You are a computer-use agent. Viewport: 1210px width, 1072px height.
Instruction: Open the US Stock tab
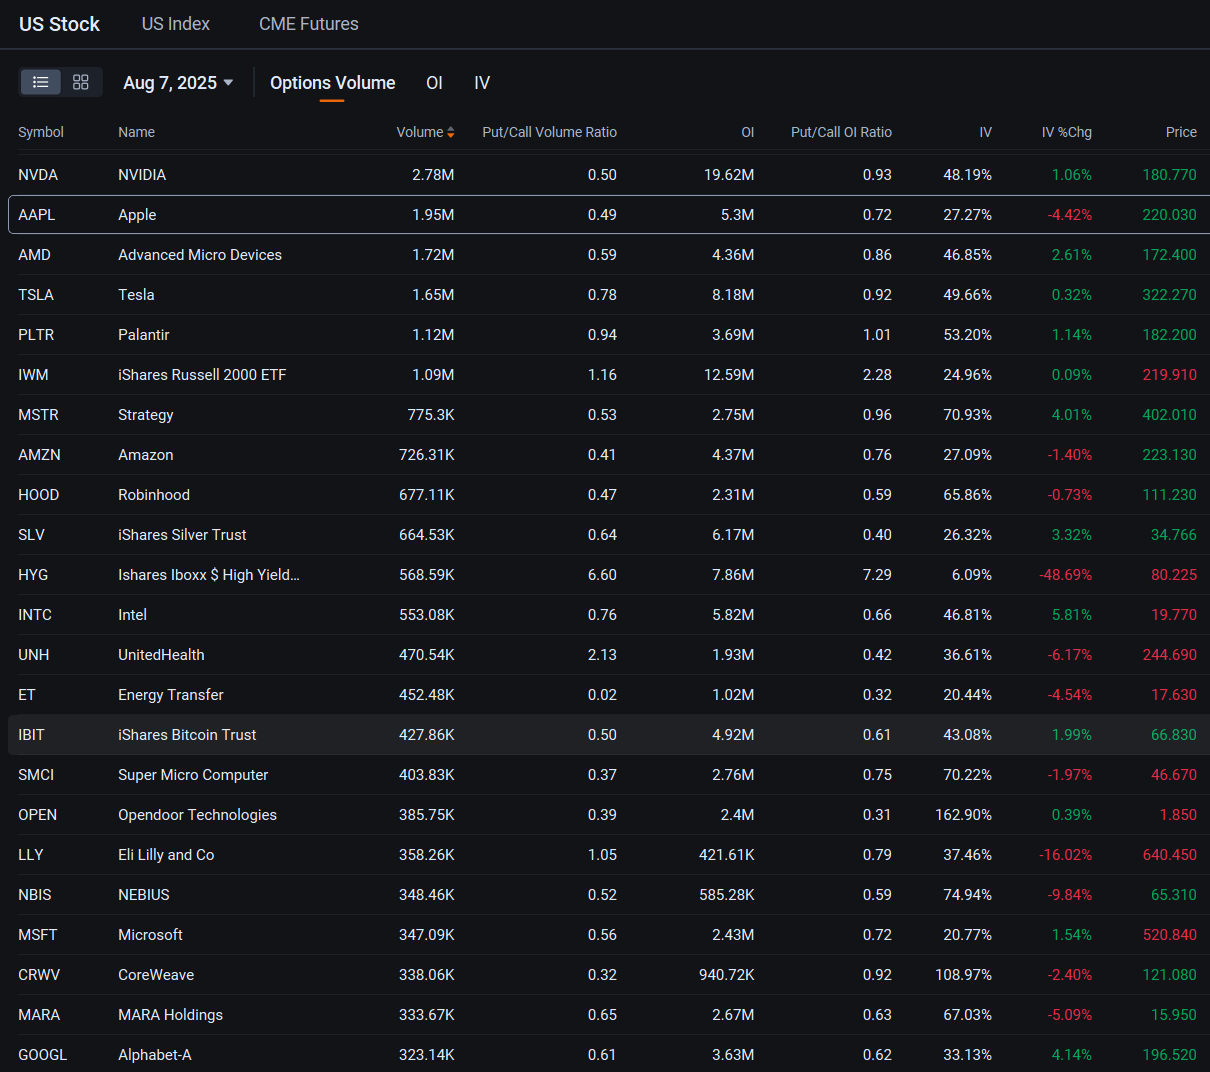(60, 24)
